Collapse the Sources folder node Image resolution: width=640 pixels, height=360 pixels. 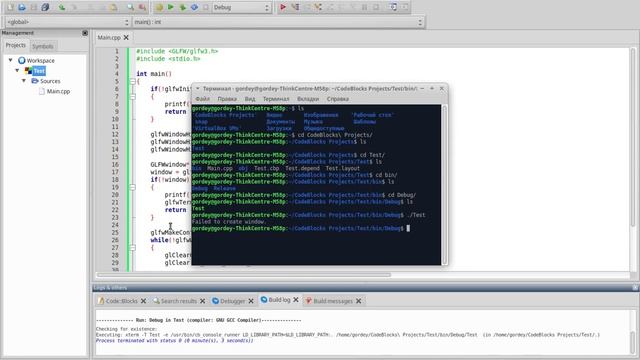click(24, 80)
